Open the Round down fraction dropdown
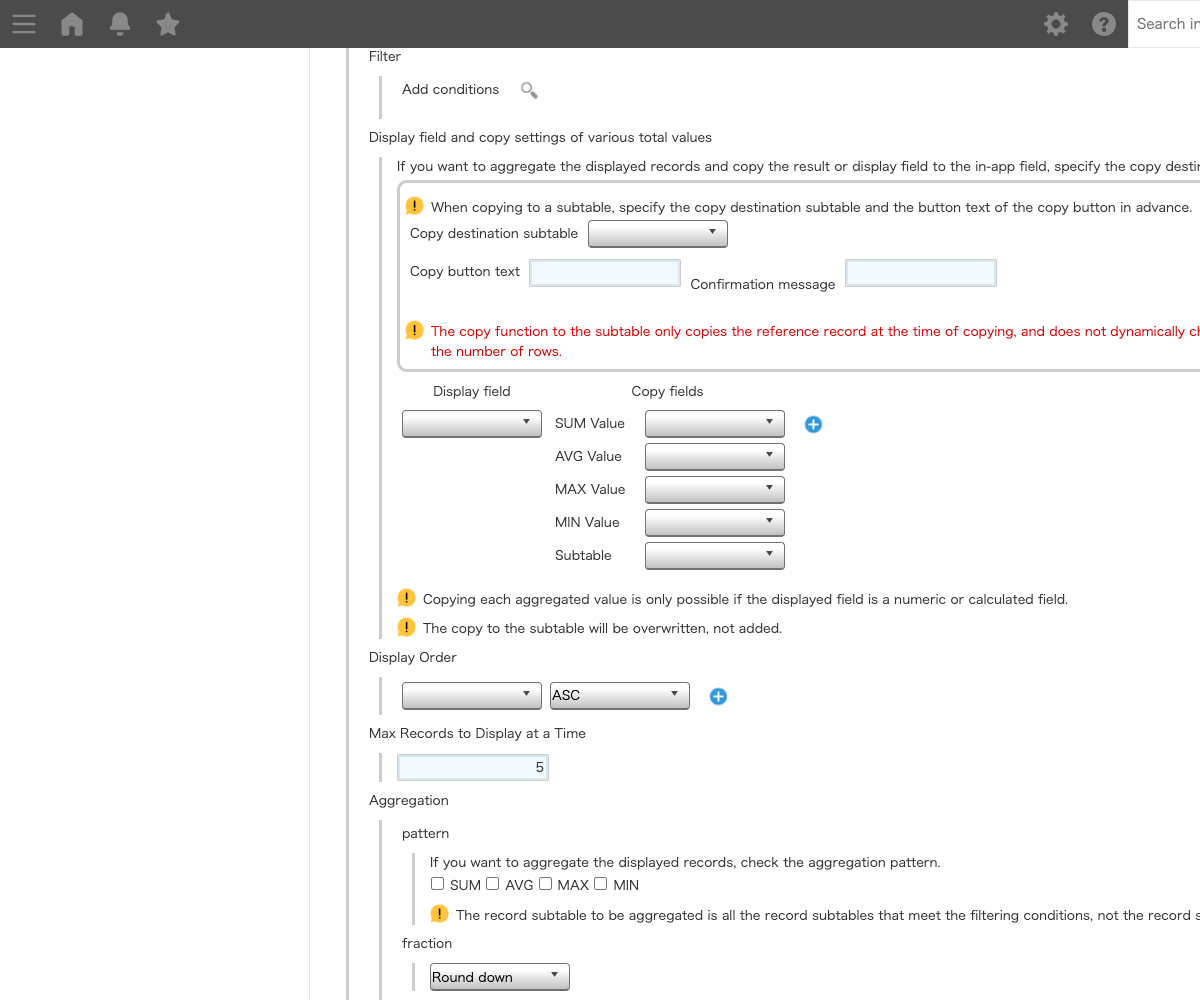This screenshot has height=1000, width=1200. point(499,977)
